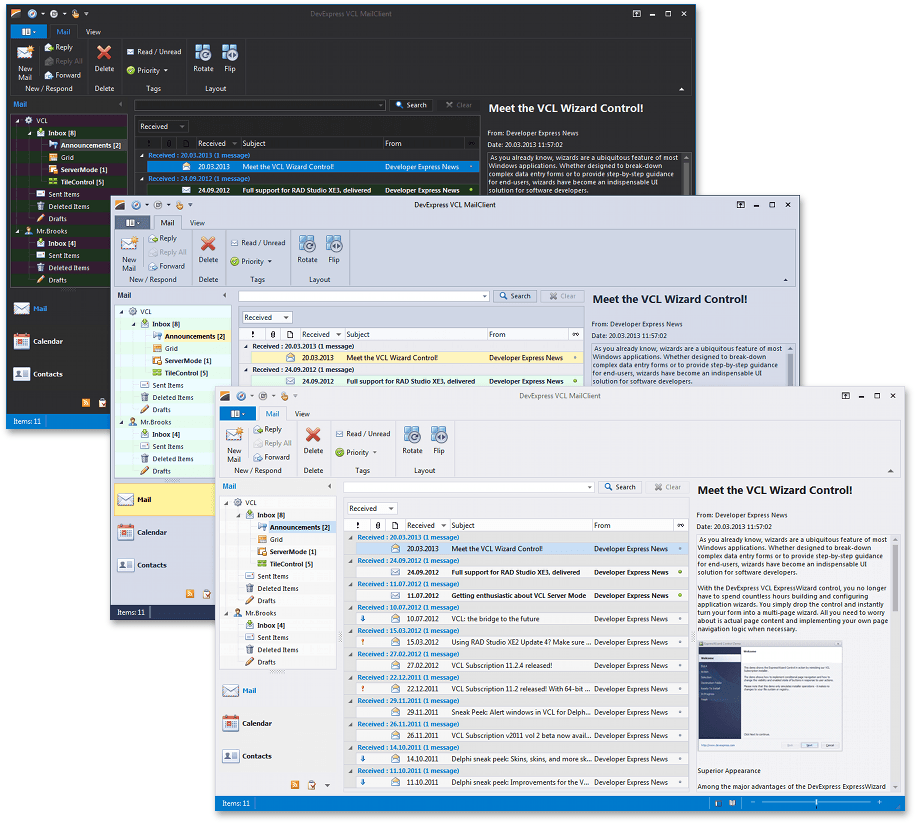
Task: Click Rotate icon in dark window
Action: tap(203, 53)
